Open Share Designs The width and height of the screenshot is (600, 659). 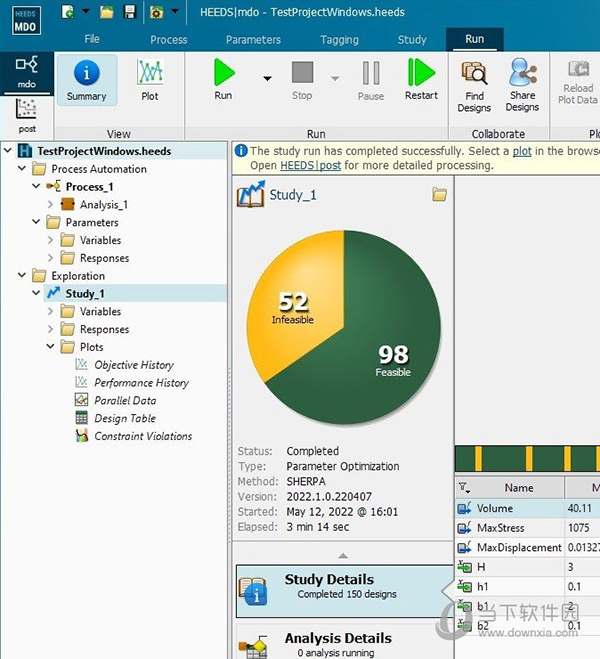coord(522,86)
